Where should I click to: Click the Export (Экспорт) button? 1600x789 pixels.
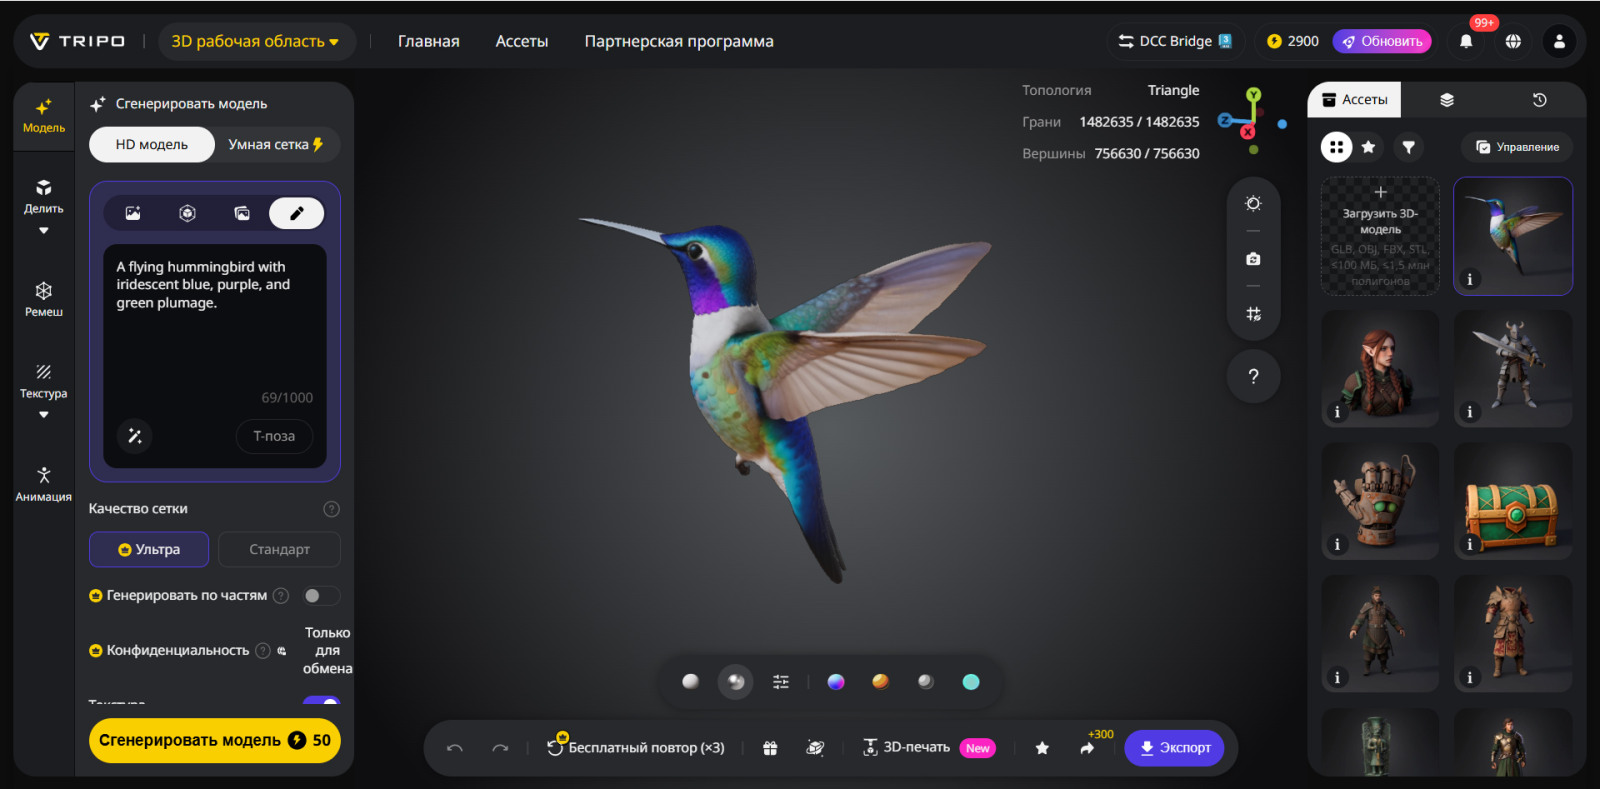click(x=1174, y=748)
